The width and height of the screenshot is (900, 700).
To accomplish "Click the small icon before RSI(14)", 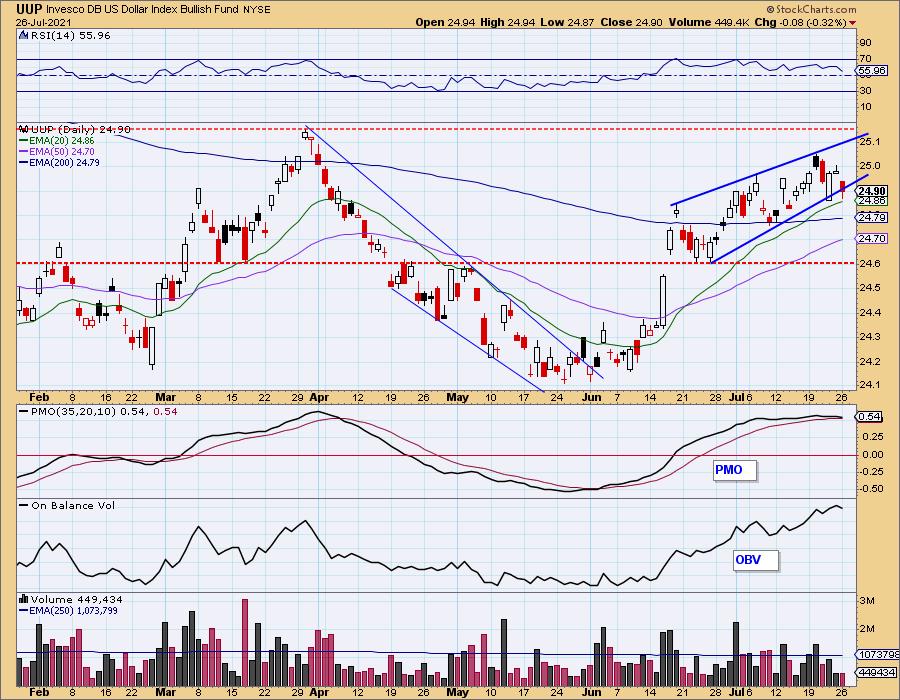I will coord(24,36).
